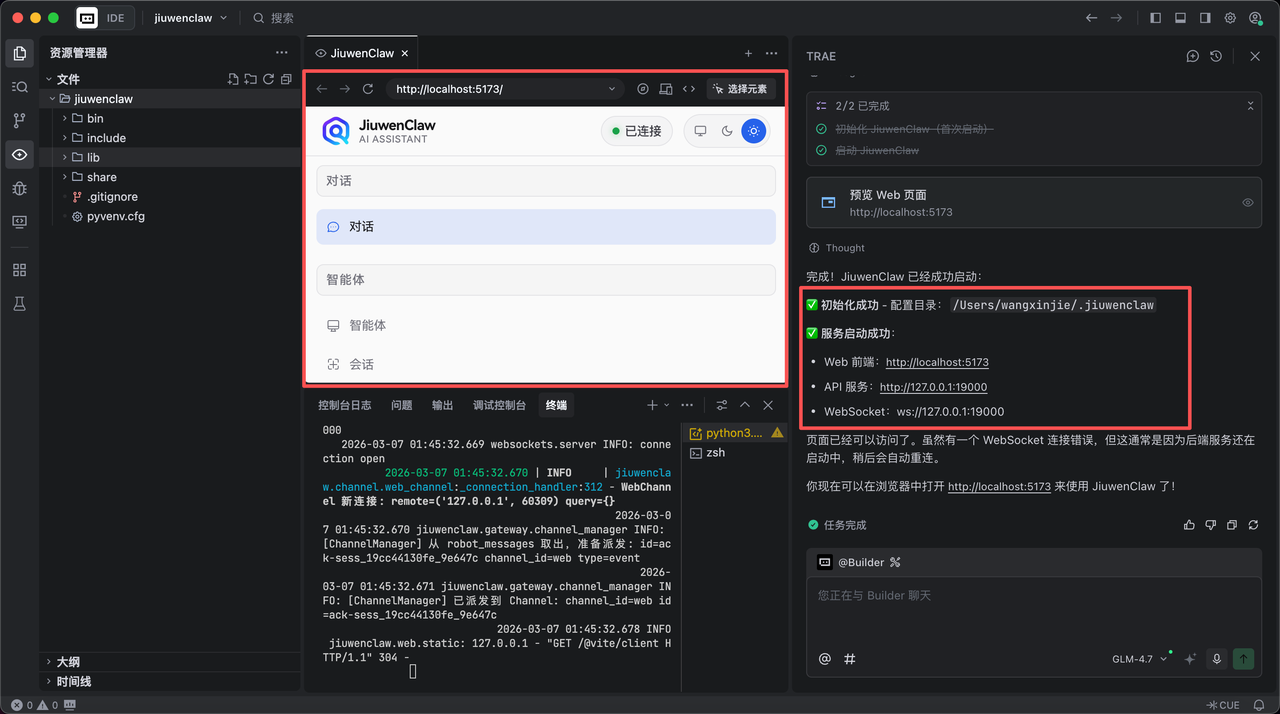This screenshot has height=714, width=1280.
Task: Open the Web 前端 localhost:5173 link
Action: [937, 362]
